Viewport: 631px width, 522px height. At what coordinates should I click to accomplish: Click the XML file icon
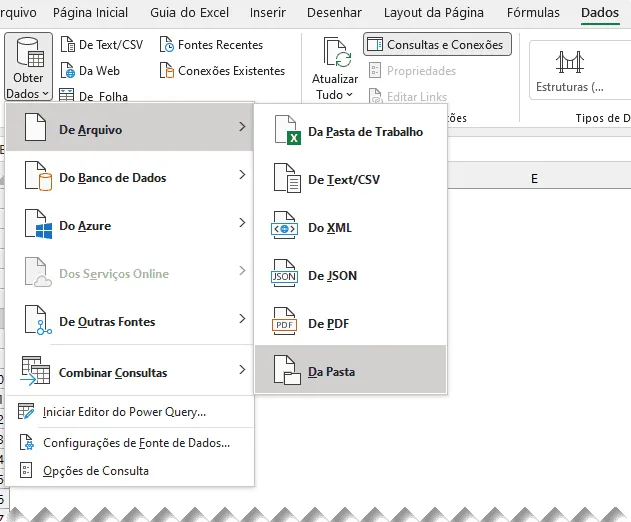pos(285,225)
